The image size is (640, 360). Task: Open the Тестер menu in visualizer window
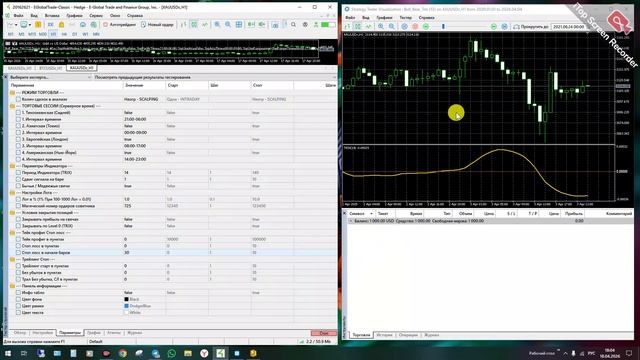point(405,18)
